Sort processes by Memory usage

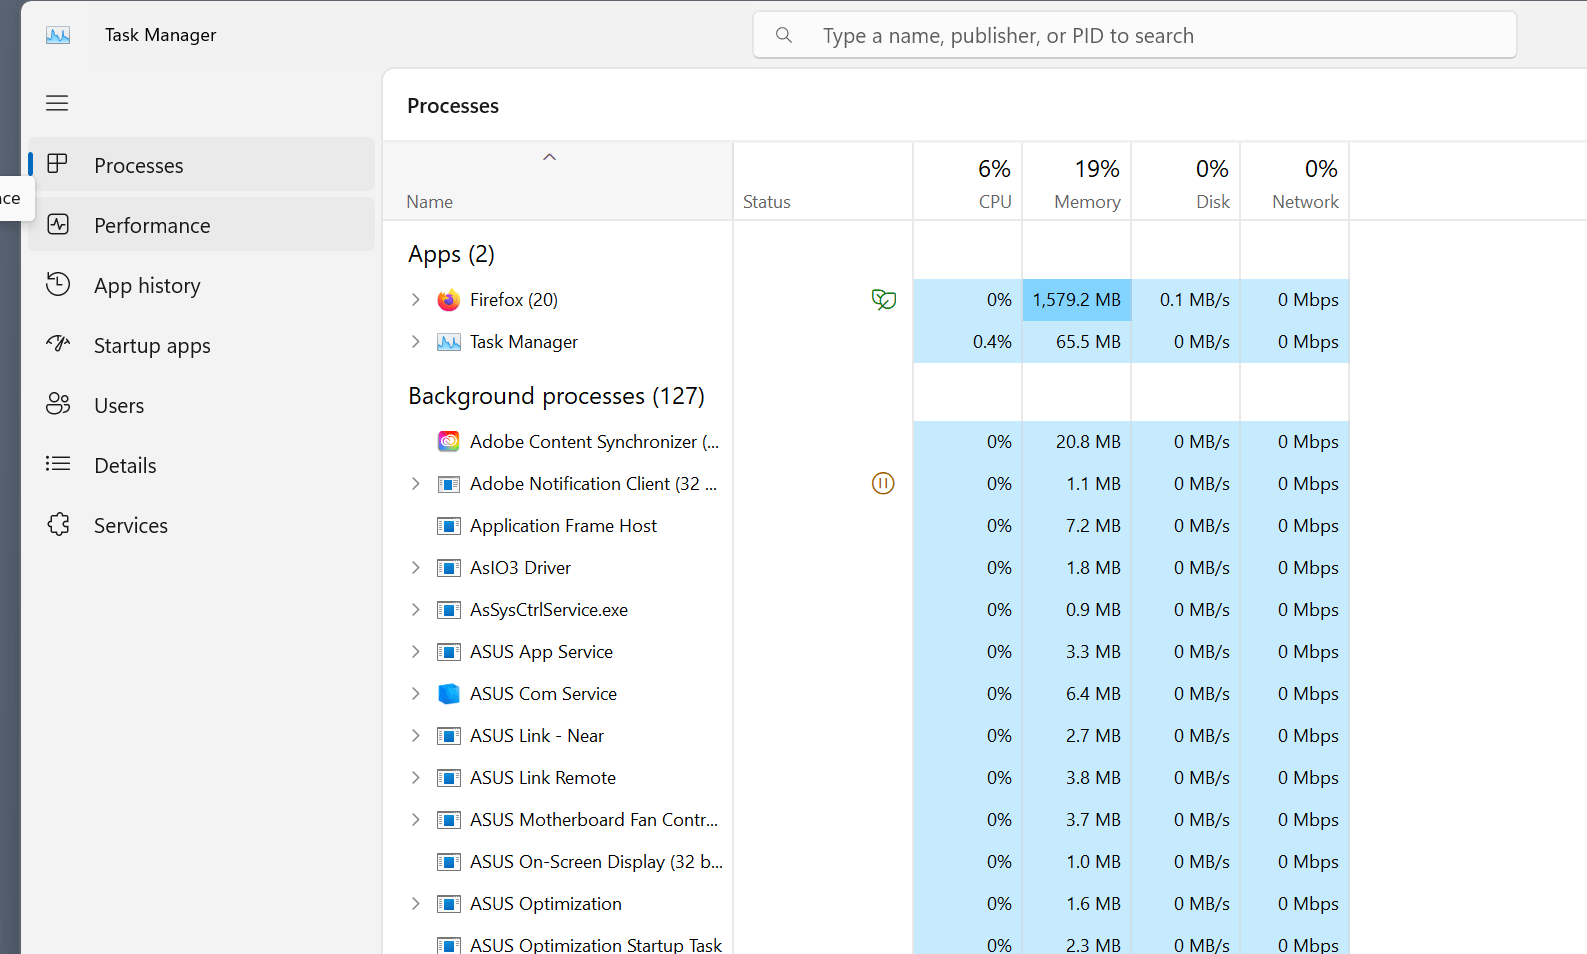1077,181
